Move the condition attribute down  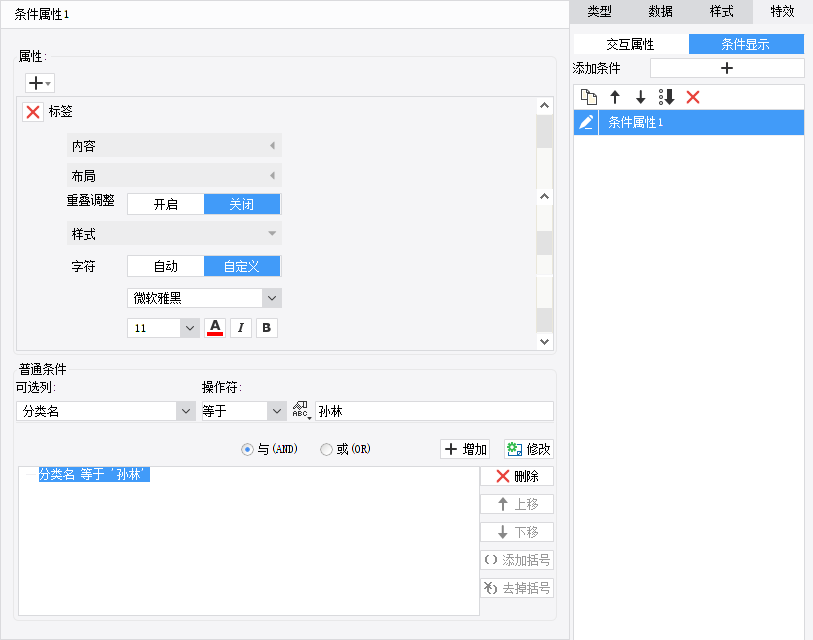point(640,97)
